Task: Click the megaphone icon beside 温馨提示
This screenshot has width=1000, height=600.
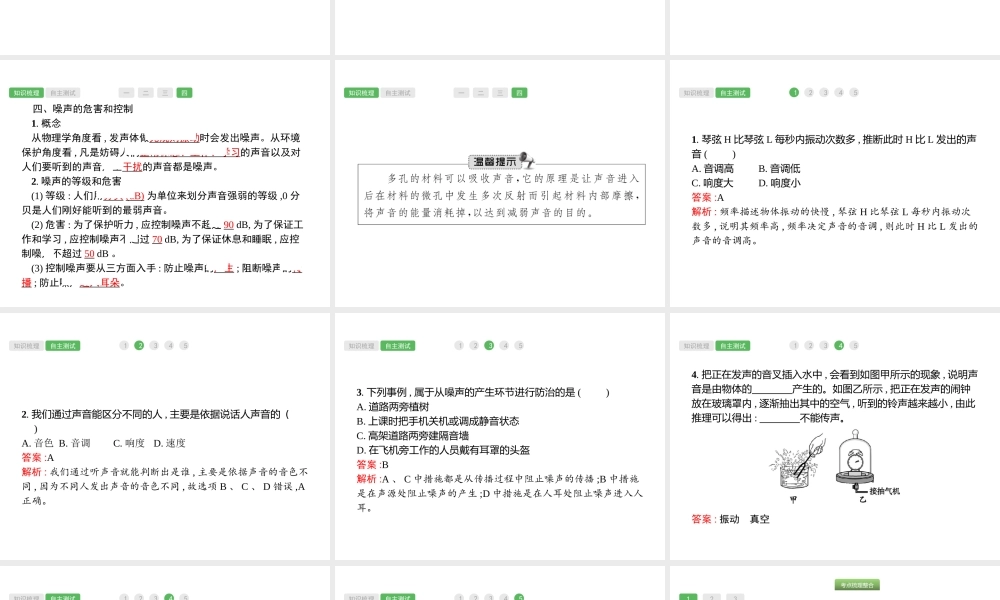Action: (x=526, y=160)
